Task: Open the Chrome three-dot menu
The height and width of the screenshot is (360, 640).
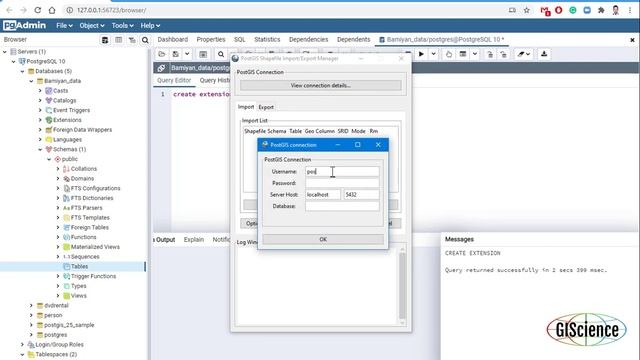Action: tap(630, 10)
